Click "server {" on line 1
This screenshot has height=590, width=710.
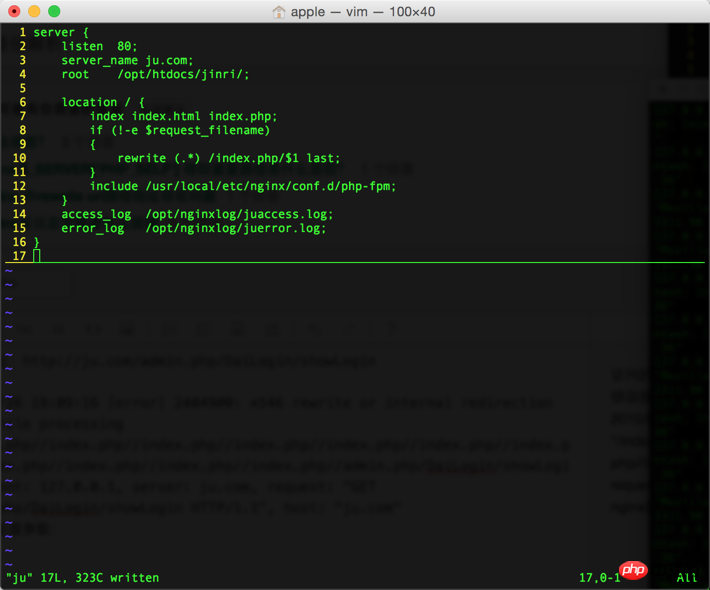click(61, 33)
